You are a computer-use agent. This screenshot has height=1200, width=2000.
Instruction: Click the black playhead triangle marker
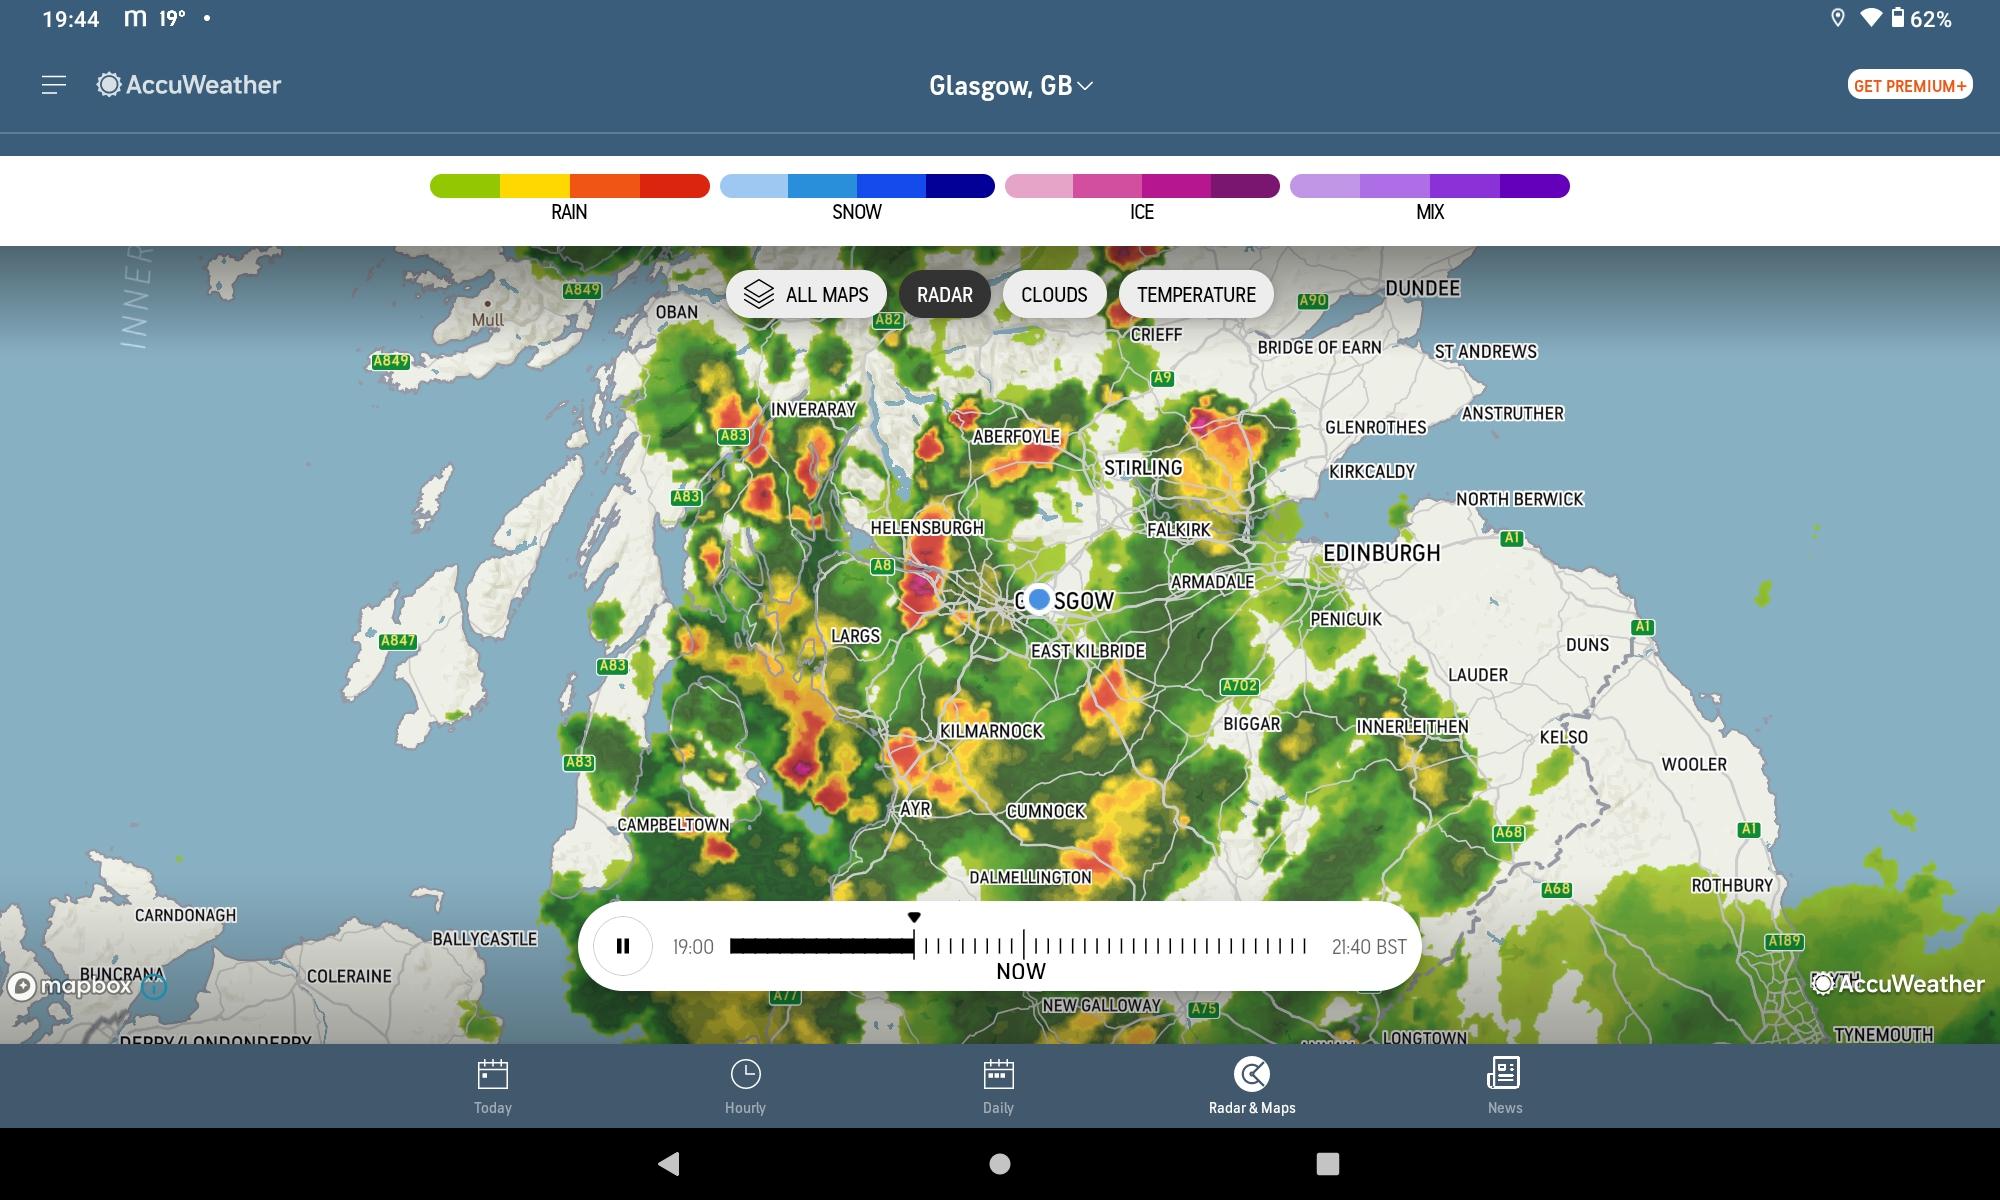point(914,917)
